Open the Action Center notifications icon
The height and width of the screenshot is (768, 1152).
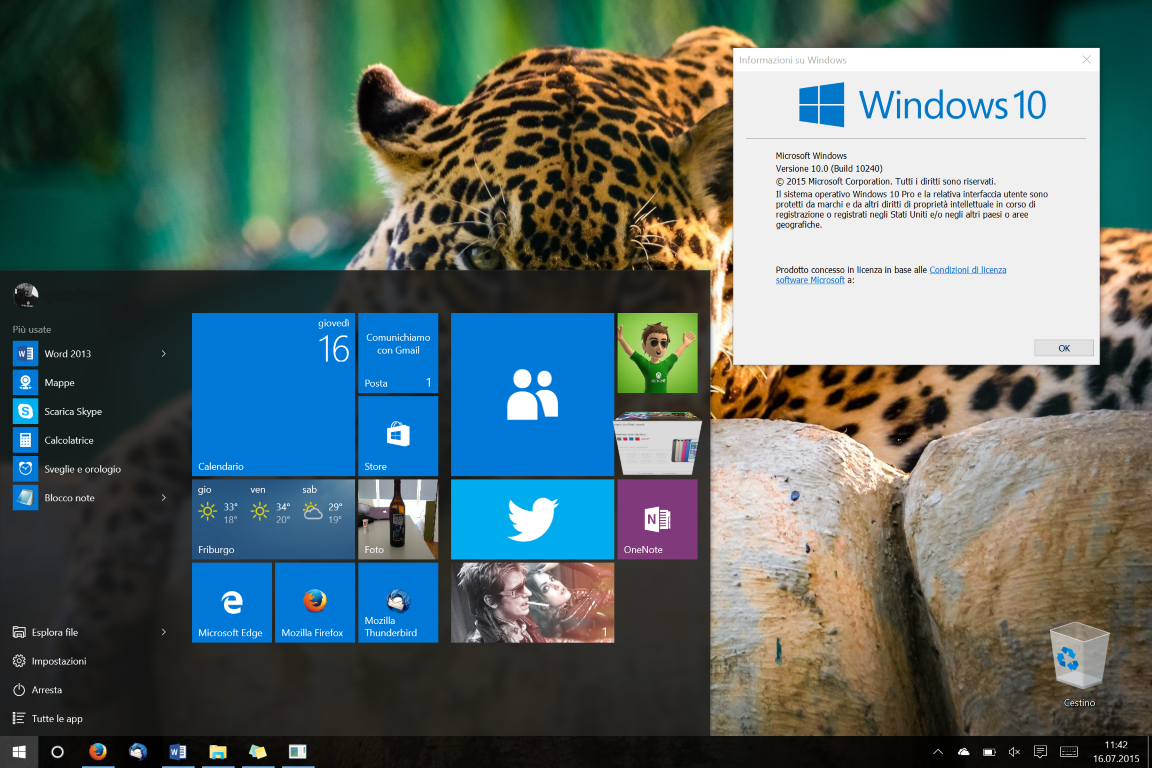pos(1040,752)
